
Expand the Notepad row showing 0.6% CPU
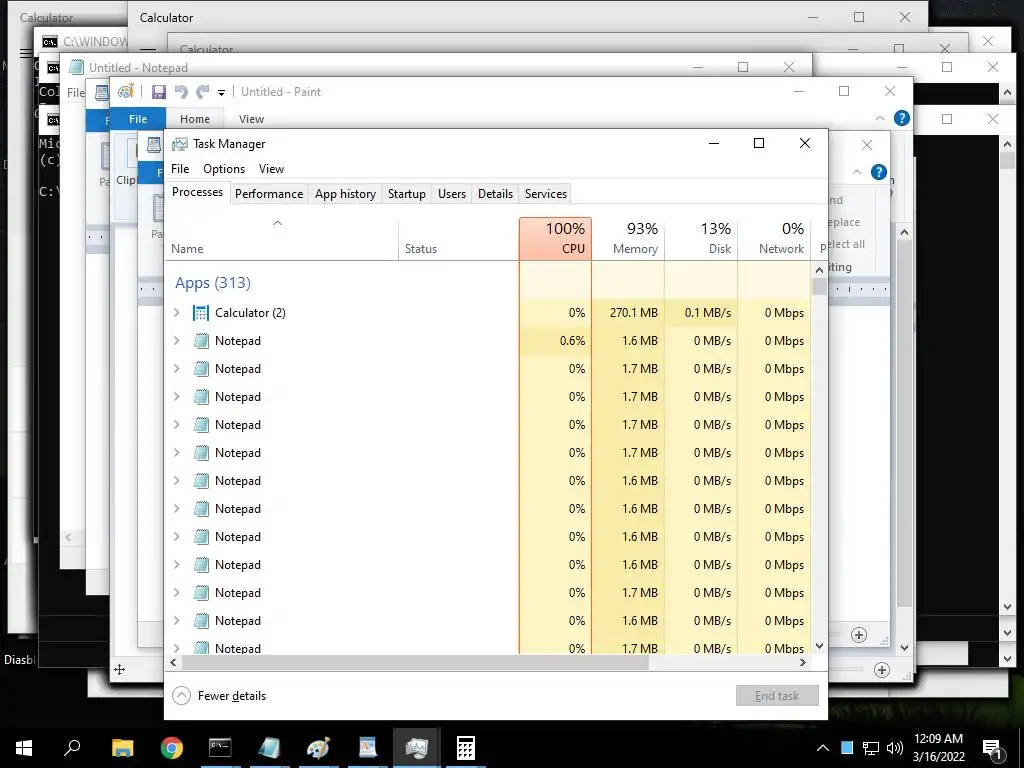coord(176,341)
